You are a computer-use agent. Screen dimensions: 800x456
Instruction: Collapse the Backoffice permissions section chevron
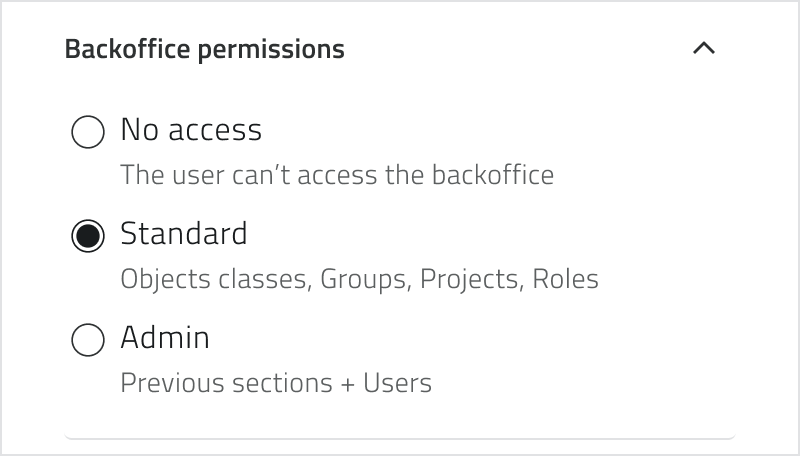[704, 48]
